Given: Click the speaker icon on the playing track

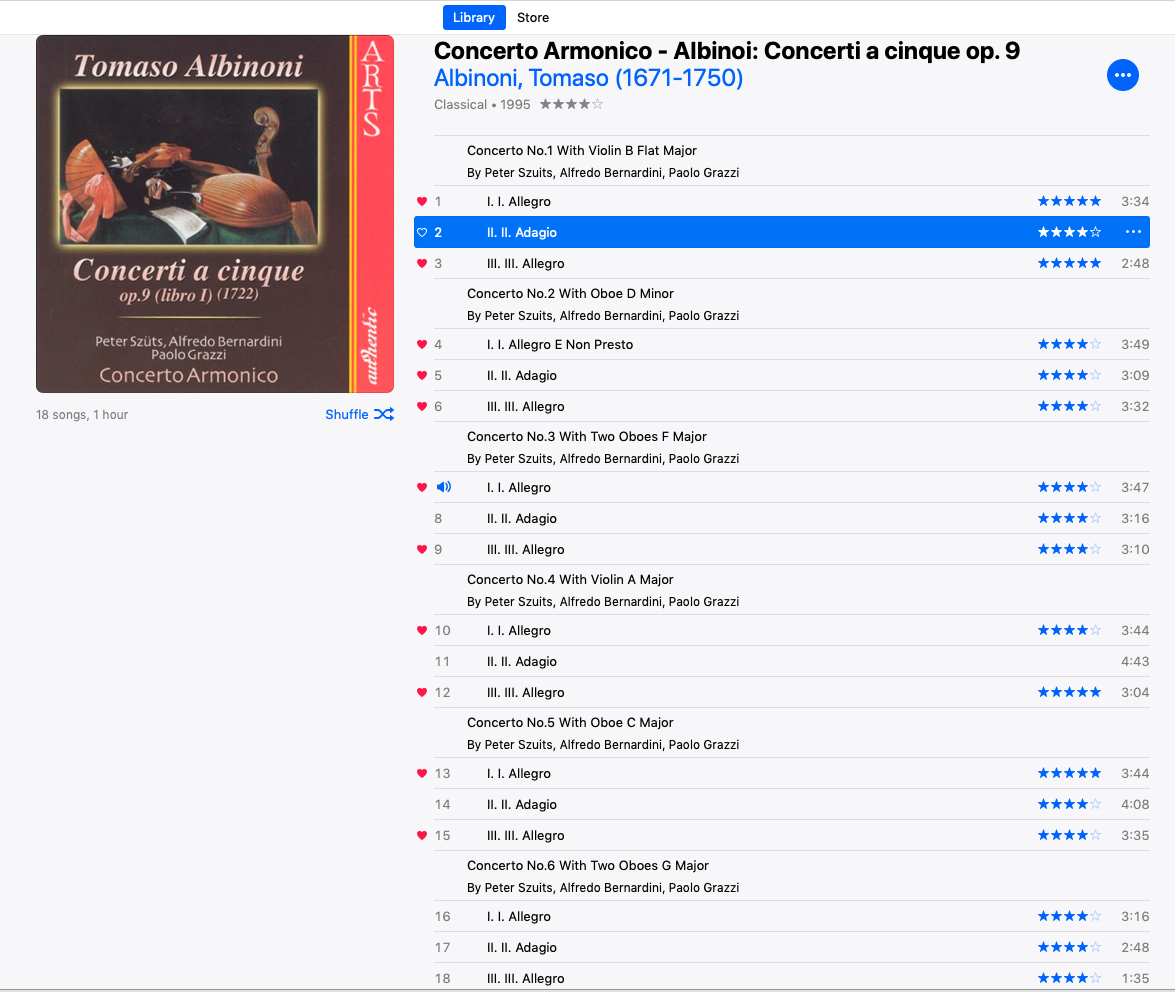Looking at the screenshot, I should [444, 487].
